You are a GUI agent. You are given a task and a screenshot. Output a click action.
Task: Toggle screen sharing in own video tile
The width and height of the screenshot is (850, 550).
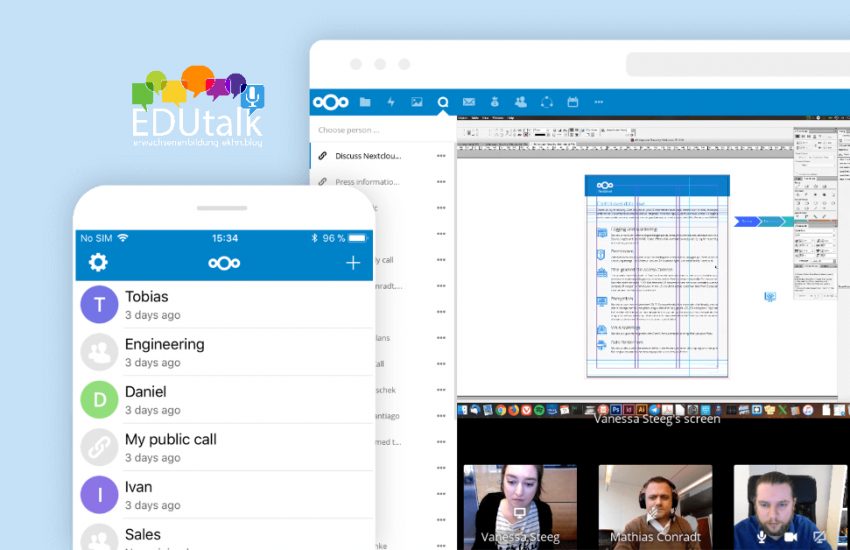[819, 536]
